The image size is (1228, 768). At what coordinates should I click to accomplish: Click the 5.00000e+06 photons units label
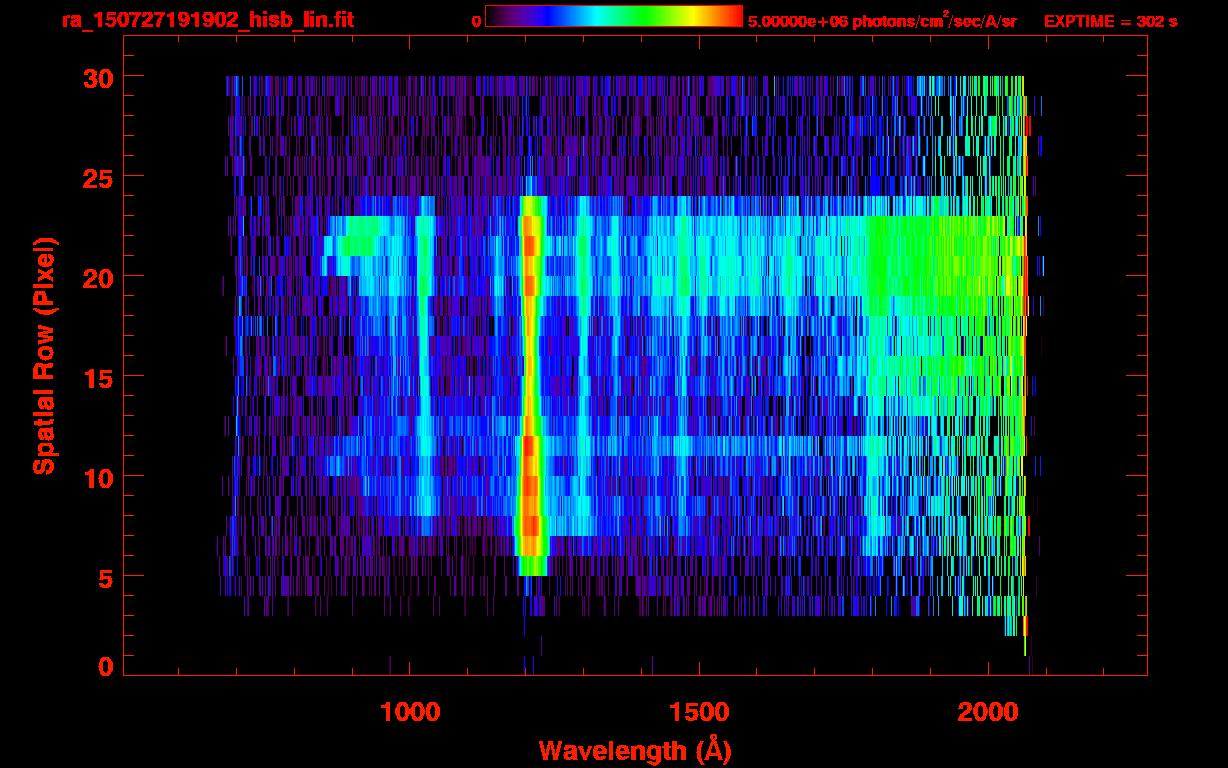[882, 20]
